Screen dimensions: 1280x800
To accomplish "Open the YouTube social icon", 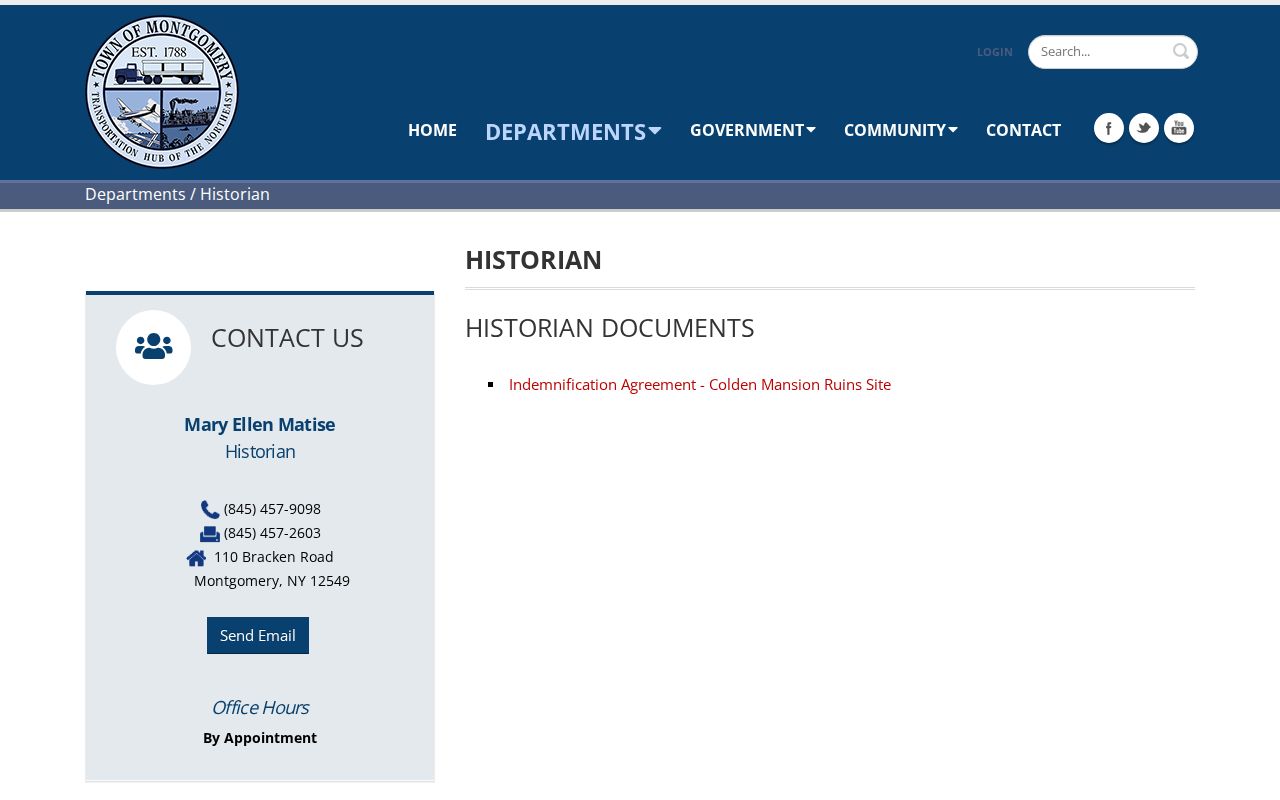I will tap(1178, 128).
